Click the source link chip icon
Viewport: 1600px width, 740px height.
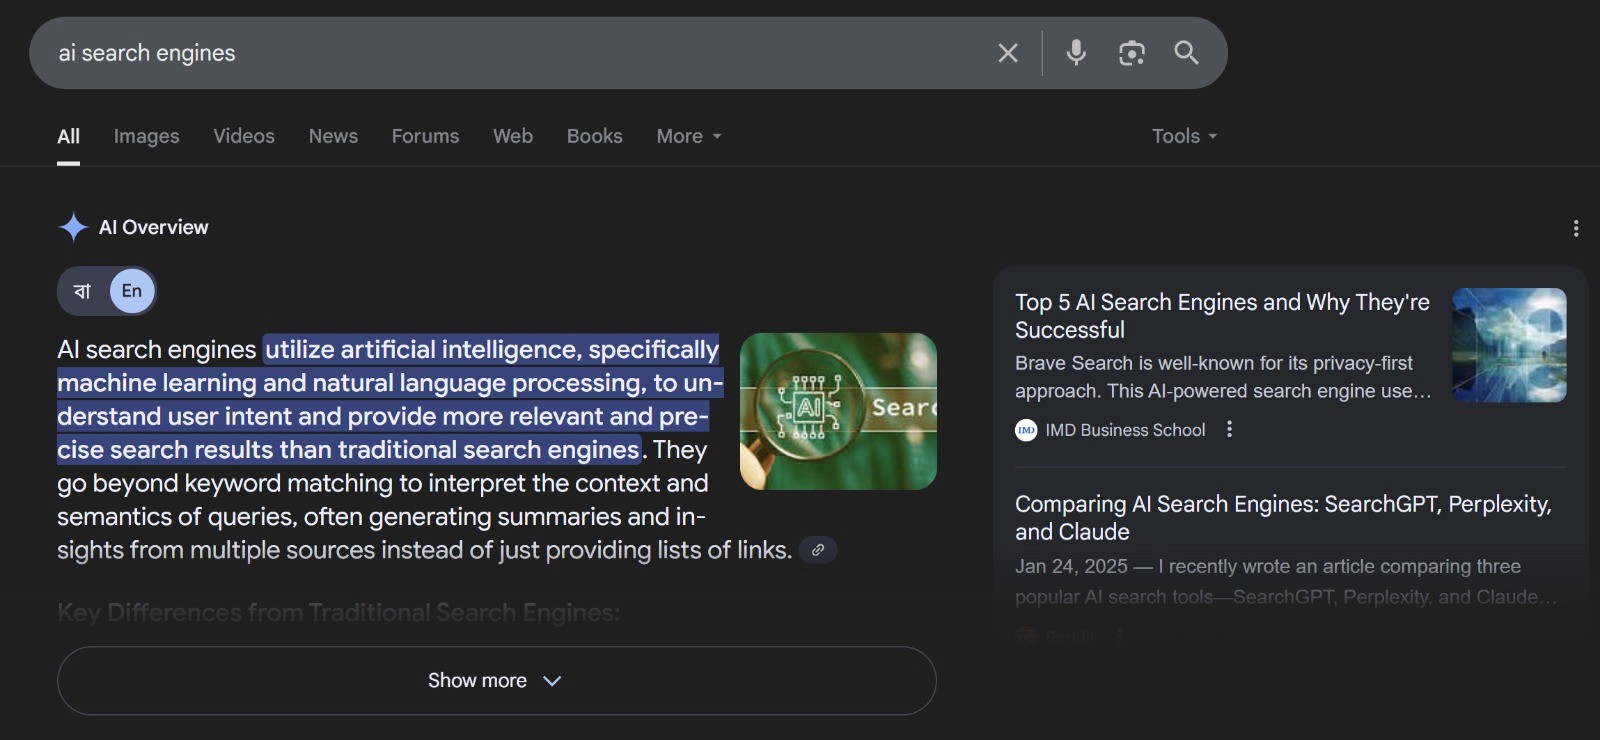(x=818, y=550)
